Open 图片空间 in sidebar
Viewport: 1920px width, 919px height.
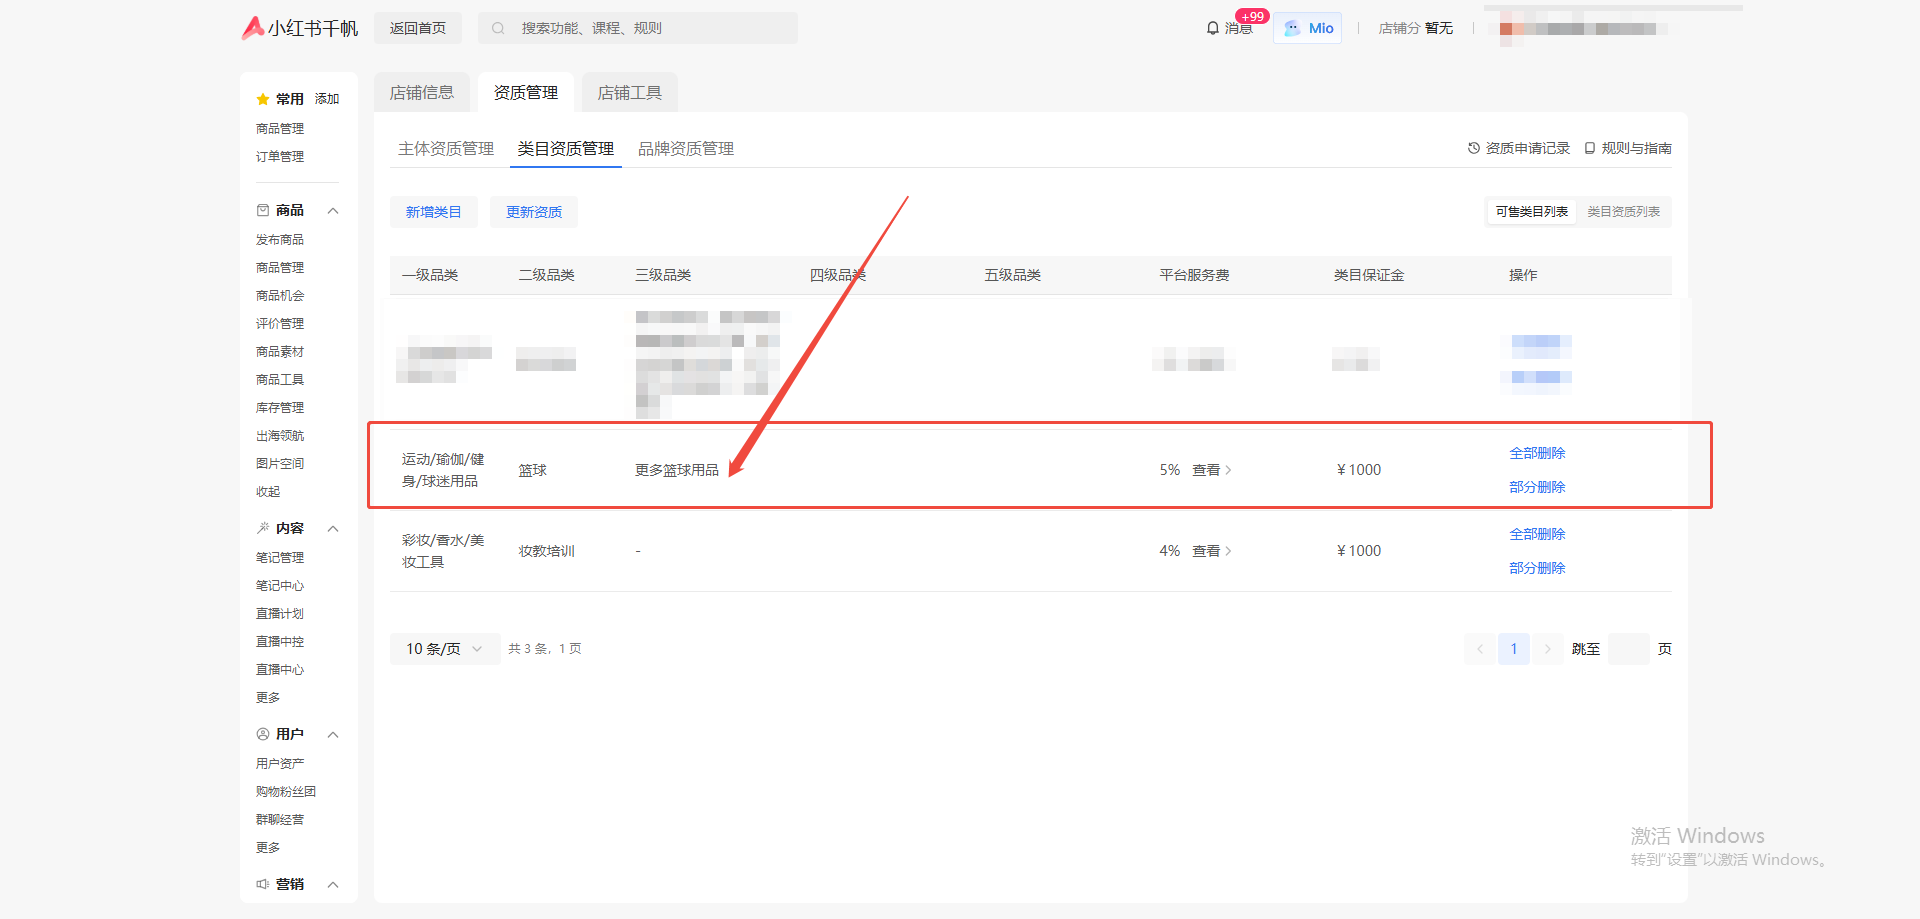pyautogui.click(x=280, y=464)
